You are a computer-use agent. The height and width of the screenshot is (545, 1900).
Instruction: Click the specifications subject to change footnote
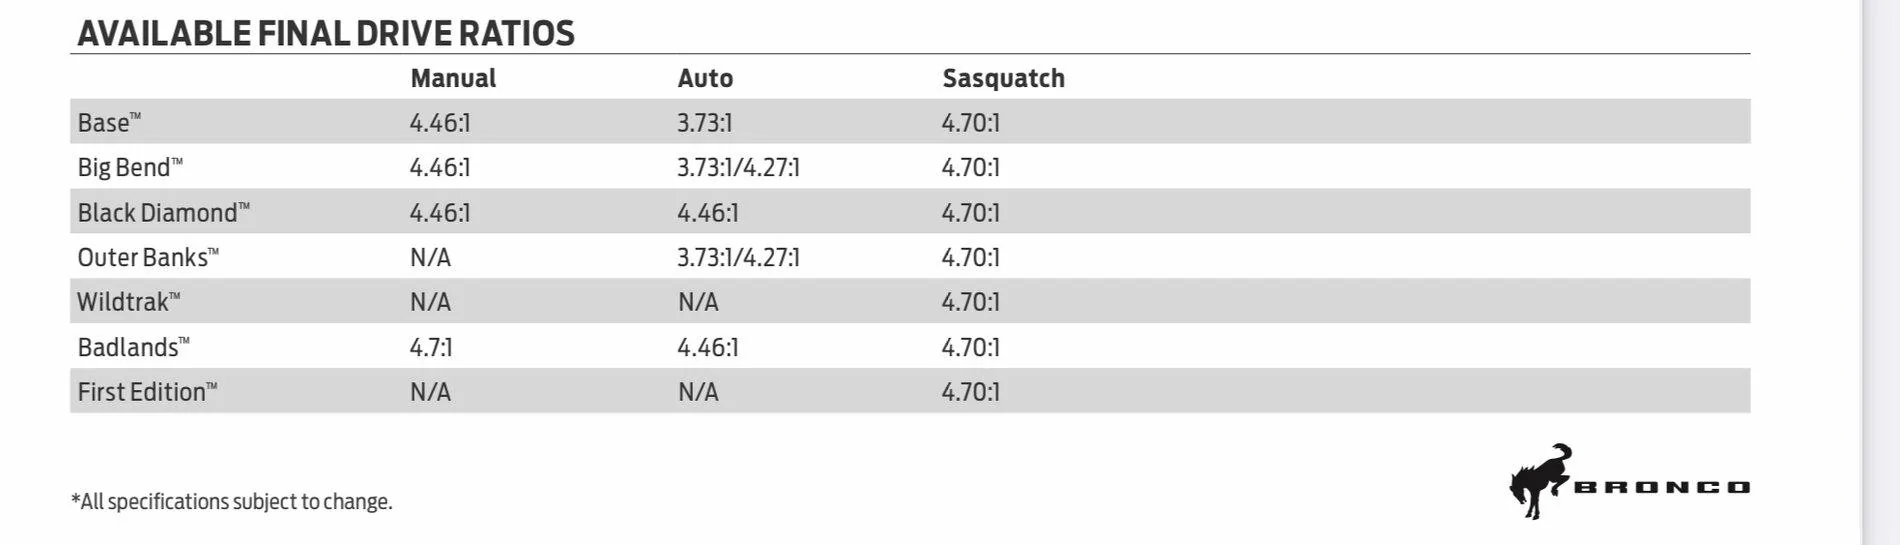click(231, 501)
